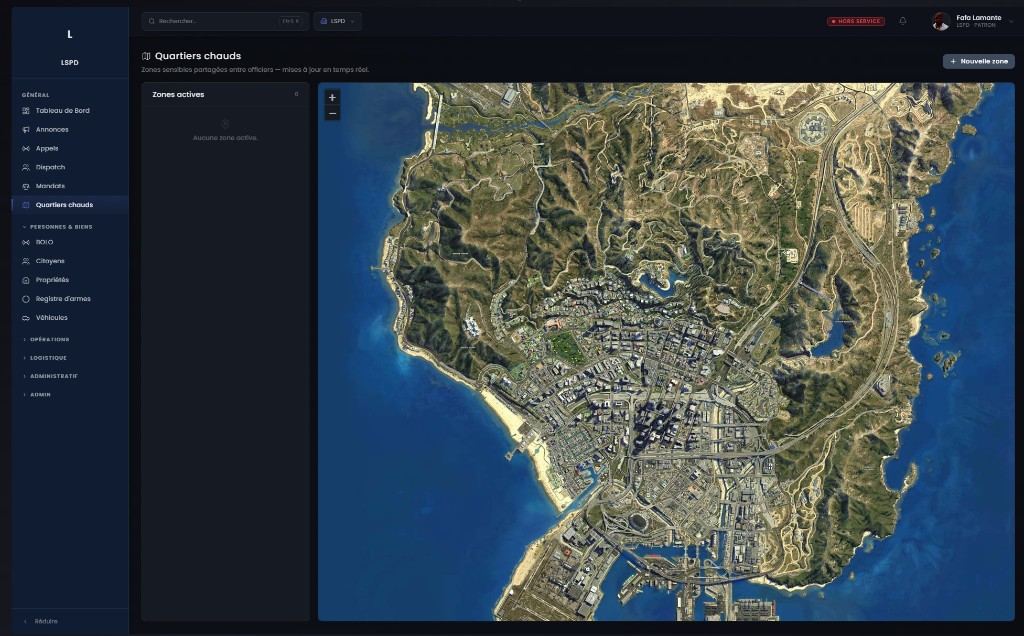Click the Fafa Lamonte user avatar
Image resolution: width=1024 pixels, height=636 pixels.
940,21
